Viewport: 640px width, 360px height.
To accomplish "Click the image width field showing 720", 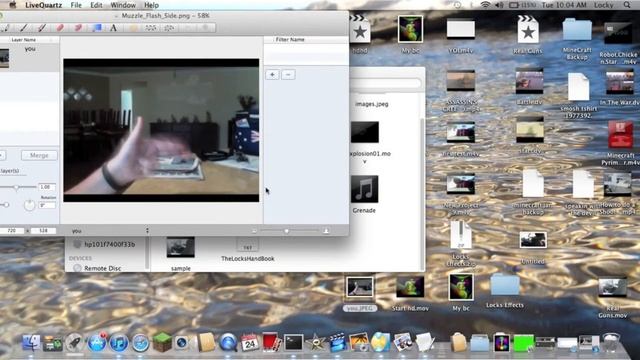I will point(13,231).
